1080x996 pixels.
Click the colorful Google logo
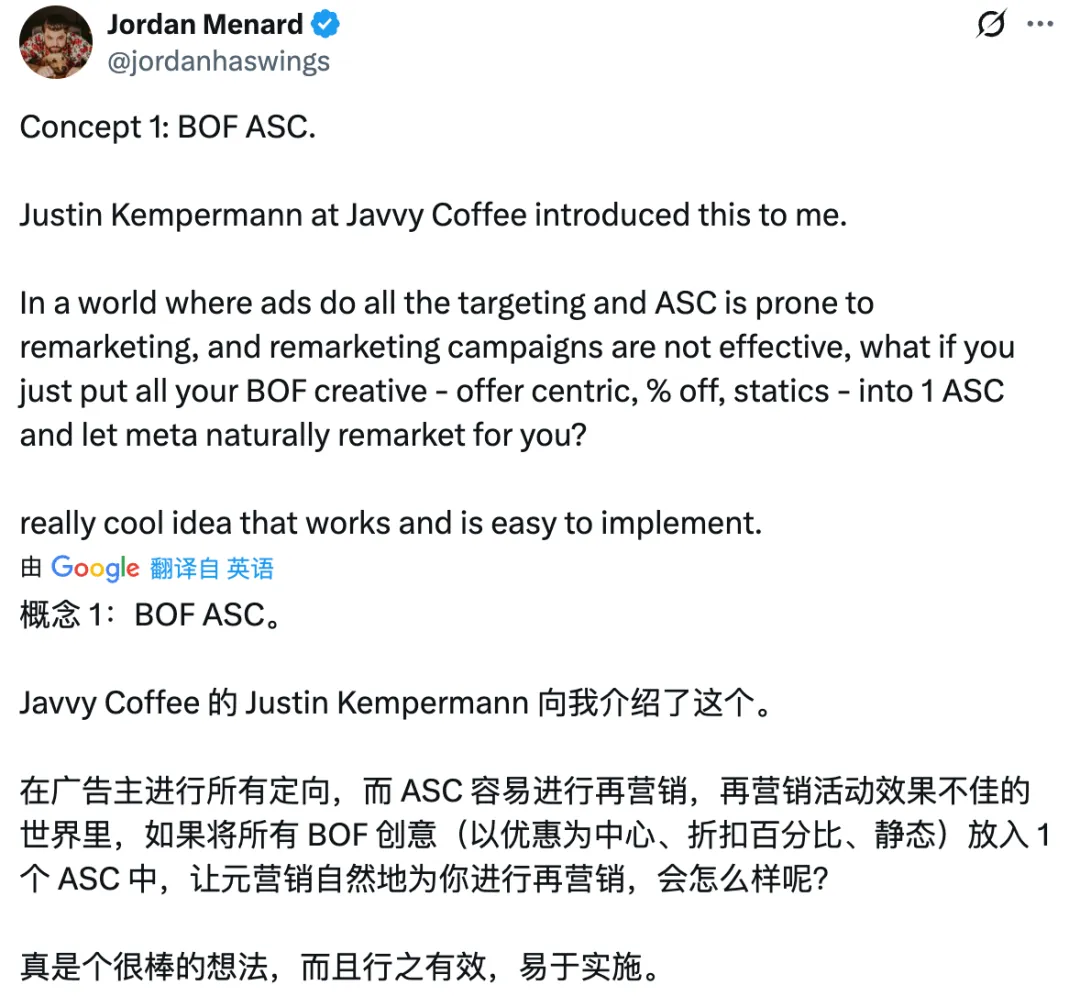pos(94,568)
